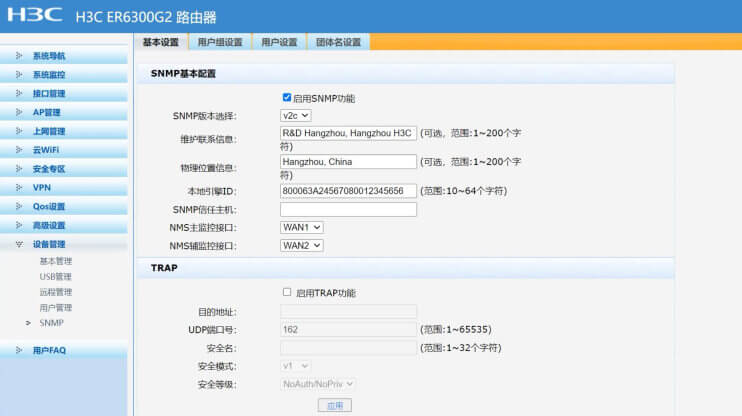Image resolution: width=742 pixels, height=416 pixels.
Task: Click the 应用 apply button
Action: [x=335, y=405]
